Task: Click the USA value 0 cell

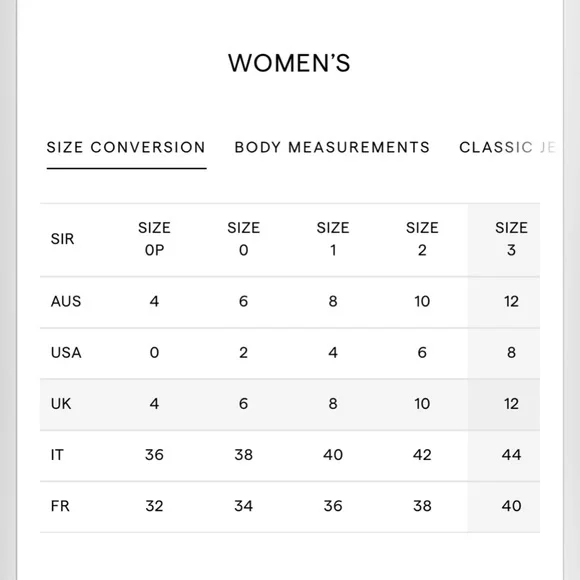Action: pos(154,353)
